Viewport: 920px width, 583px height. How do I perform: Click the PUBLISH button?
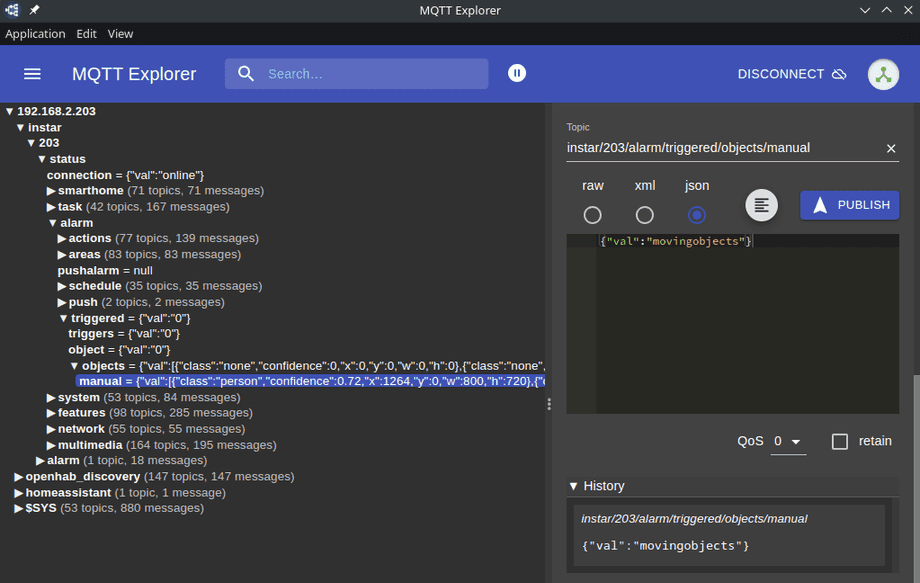pyautogui.click(x=849, y=205)
